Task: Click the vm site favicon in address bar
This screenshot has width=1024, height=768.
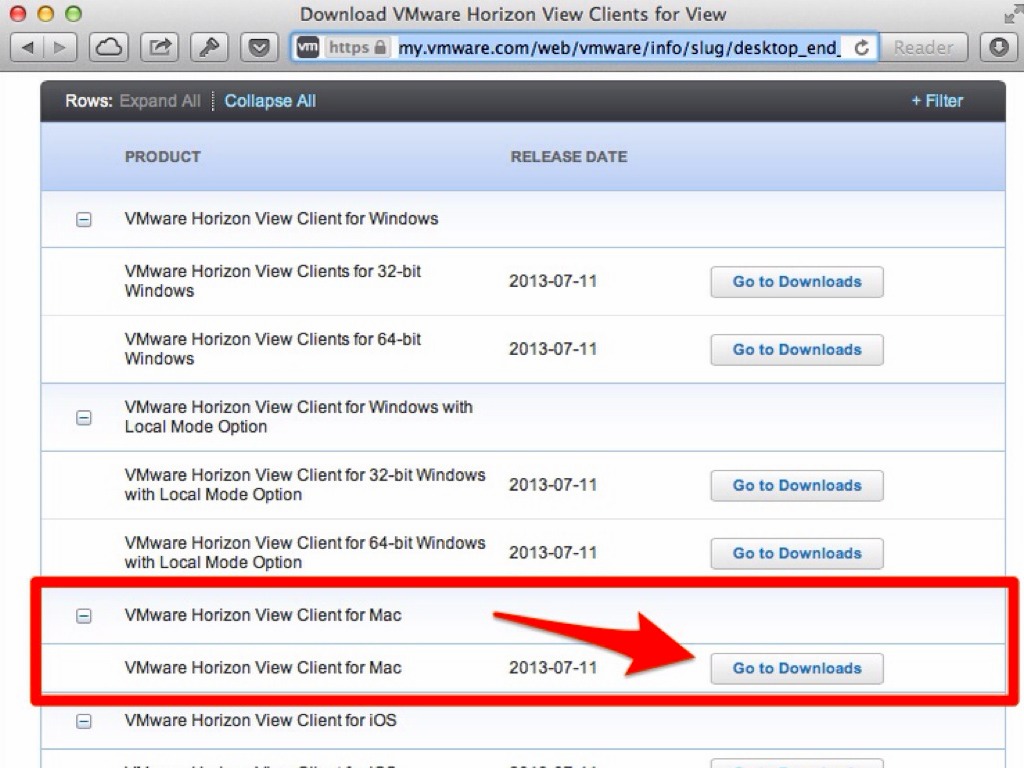Action: 309,47
